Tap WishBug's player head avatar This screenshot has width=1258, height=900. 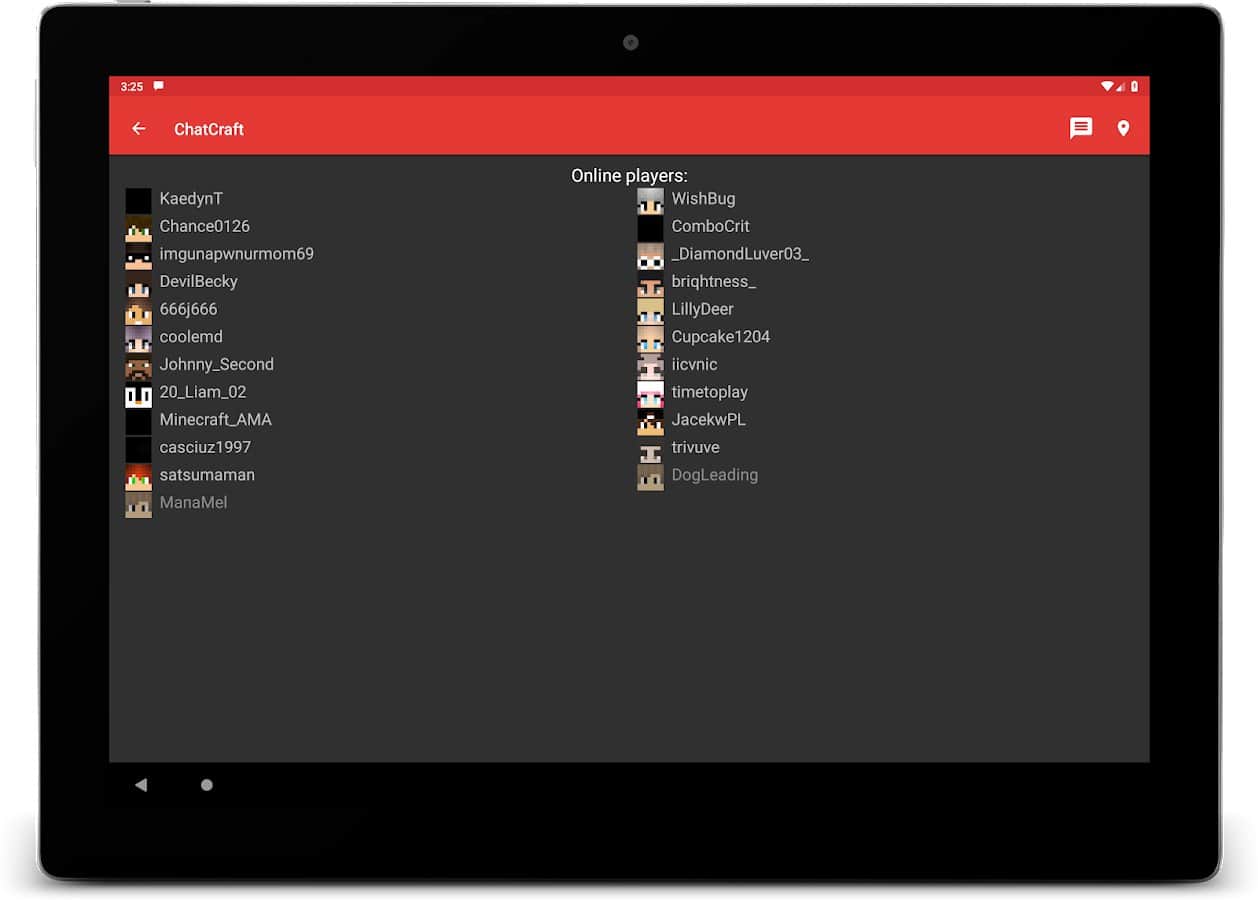pyautogui.click(x=650, y=200)
